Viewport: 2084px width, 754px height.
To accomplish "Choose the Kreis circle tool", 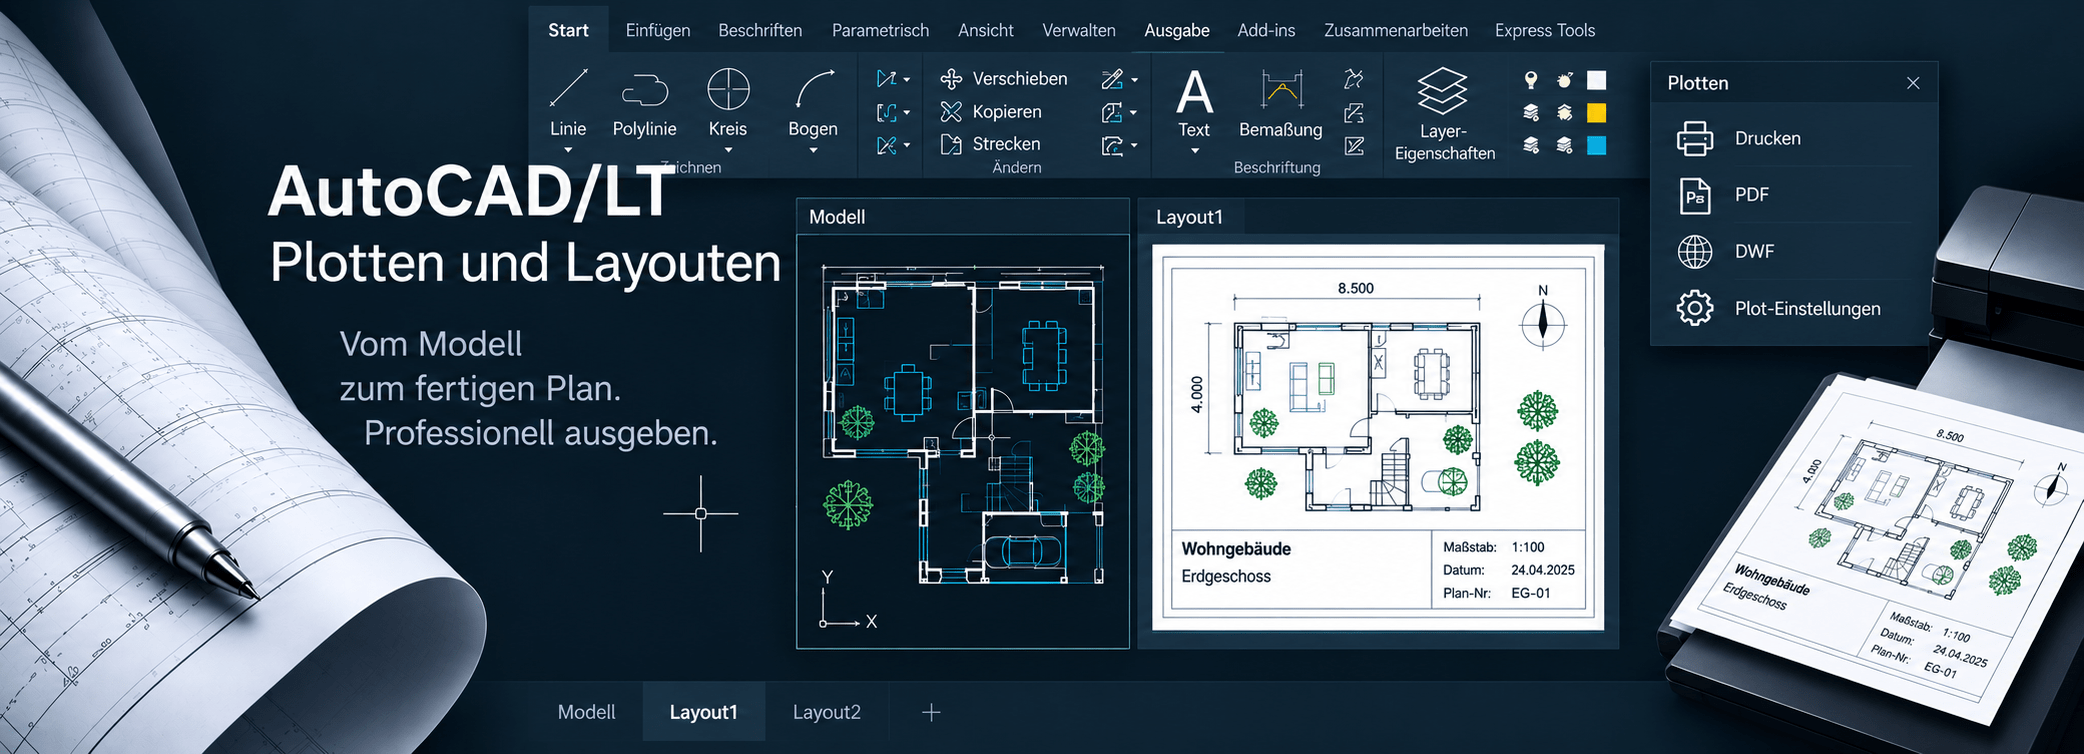I will tap(728, 101).
